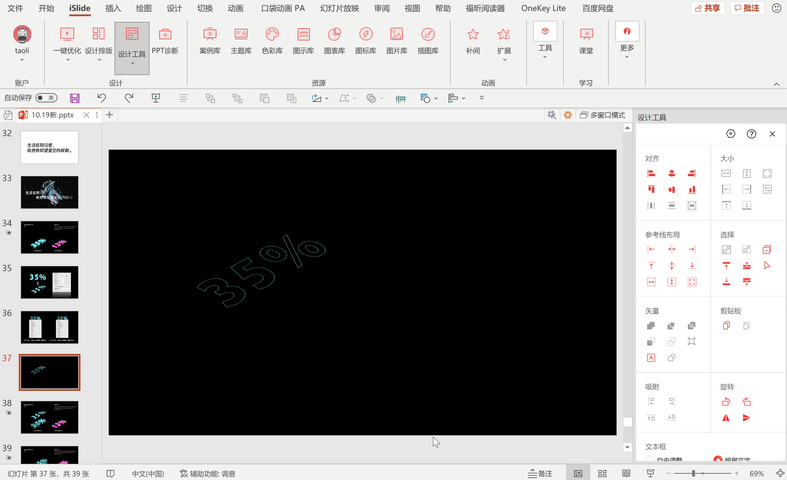Click the slide scrollbar down arrow
The image size is (787, 480).
(627, 447)
